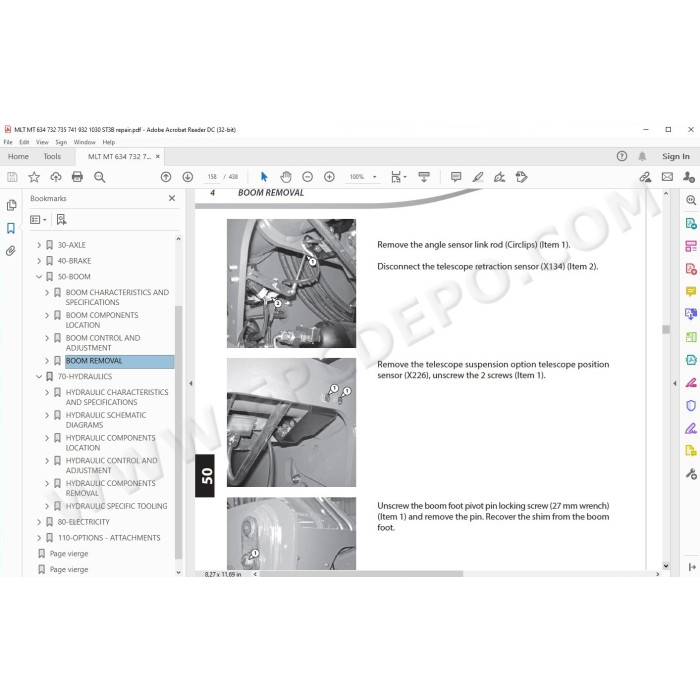The image size is (700, 700).
Task: Open the Protect shield tool
Action: click(691, 406)
